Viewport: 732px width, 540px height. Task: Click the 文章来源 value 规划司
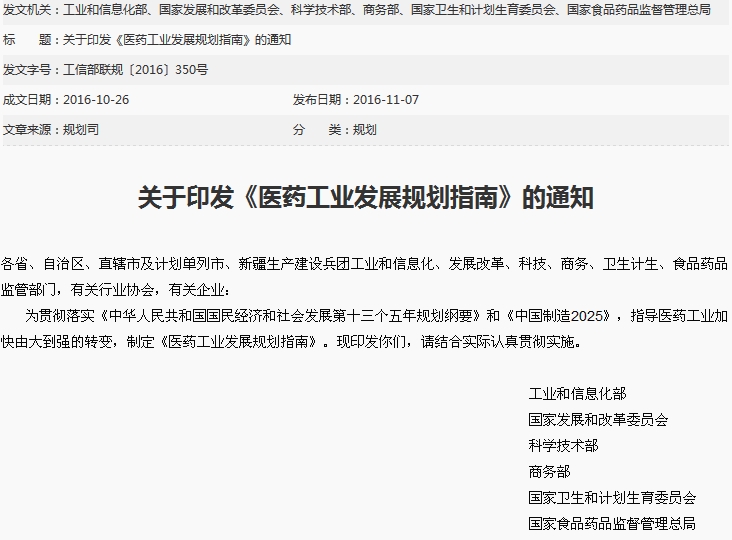[81, 130]
